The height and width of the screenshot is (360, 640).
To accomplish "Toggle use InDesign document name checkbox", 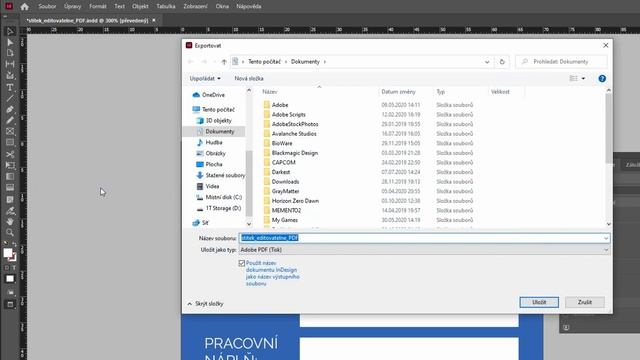I will 242,263.
